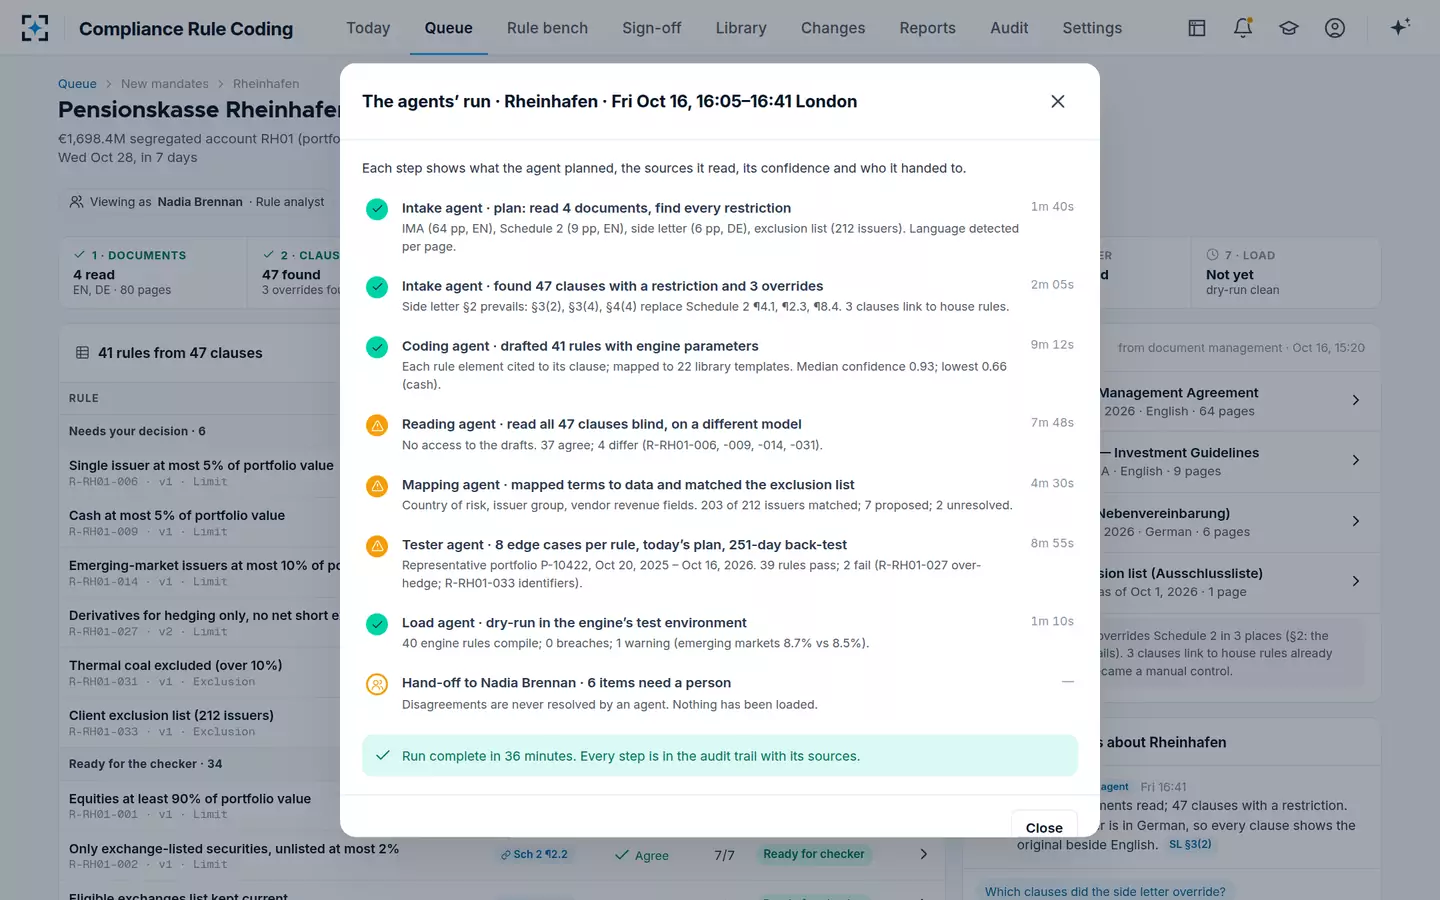Close the agents' run dialog with X
Viewport: 1440px width, 900px height.
click(x=1058, y=101)
